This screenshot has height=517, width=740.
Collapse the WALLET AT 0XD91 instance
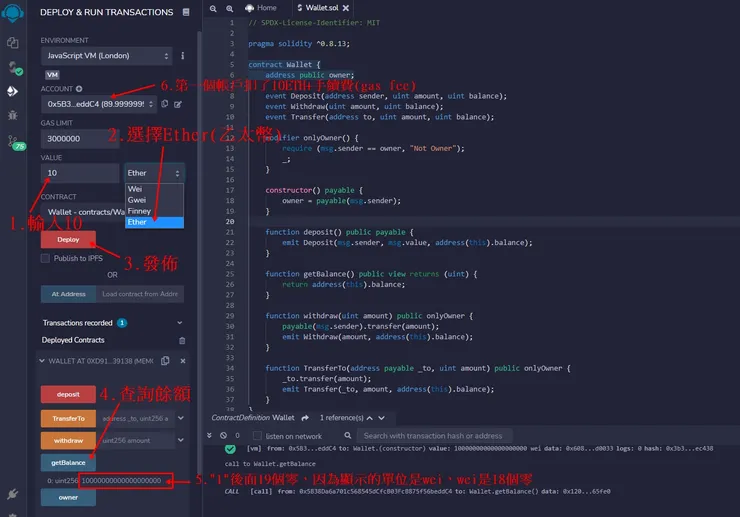42,361
